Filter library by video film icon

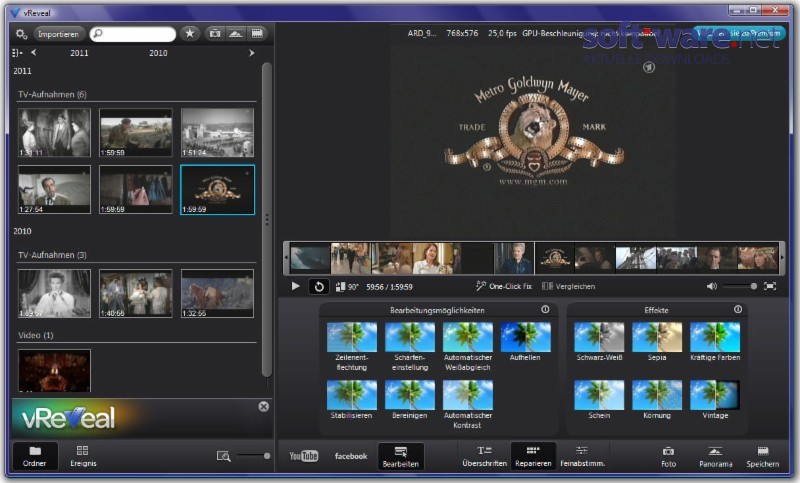(x=257, y=34)
